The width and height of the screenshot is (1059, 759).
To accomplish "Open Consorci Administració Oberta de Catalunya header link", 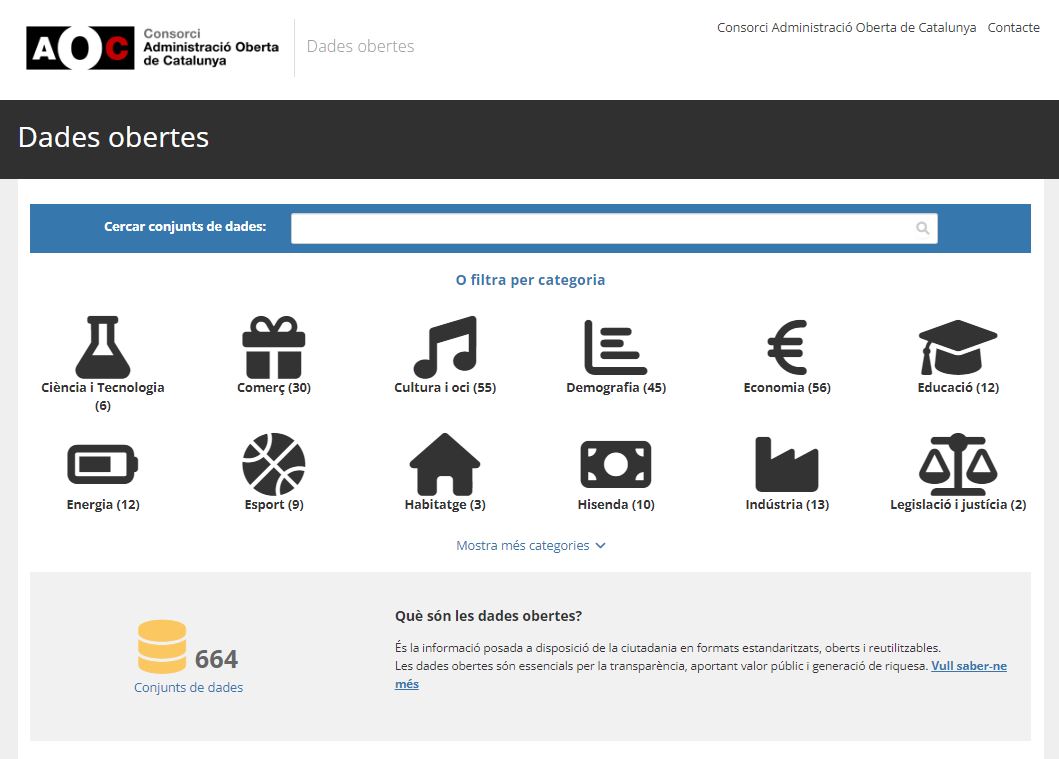I will click(846, 28).
